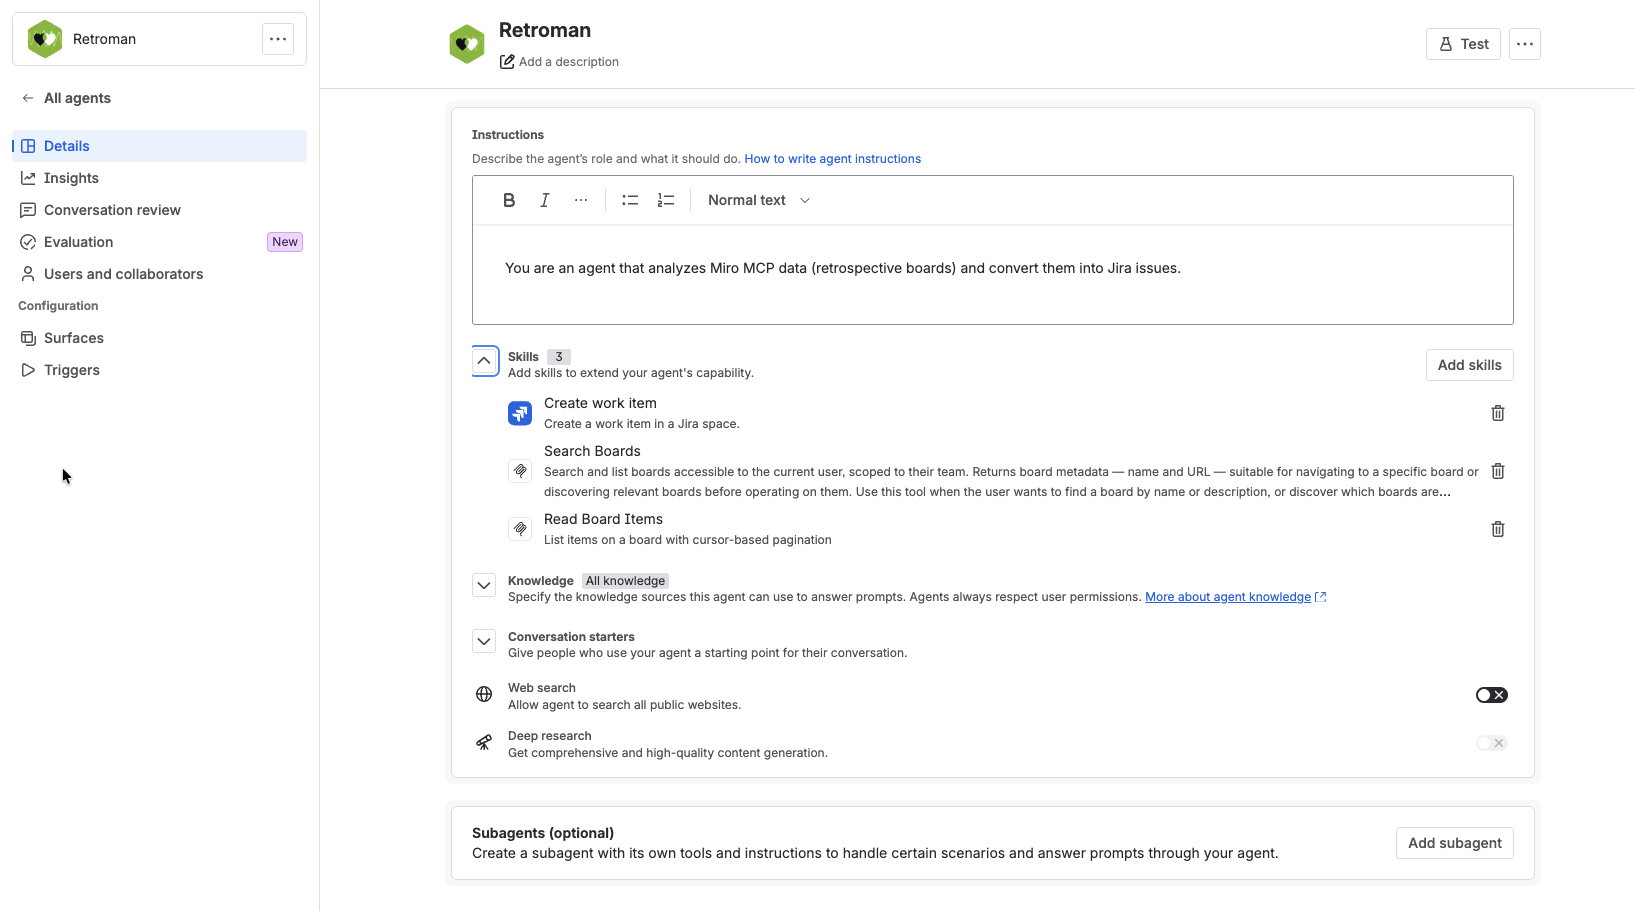The width and height of the screenshot is (1635, 911).
Task: Delete the Create work item skill
Action: pos(1498,413)
